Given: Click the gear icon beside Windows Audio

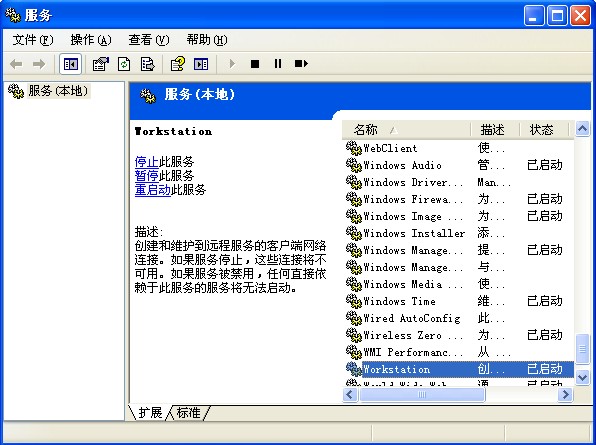Looking at the screenshot, I should (353, 165).
